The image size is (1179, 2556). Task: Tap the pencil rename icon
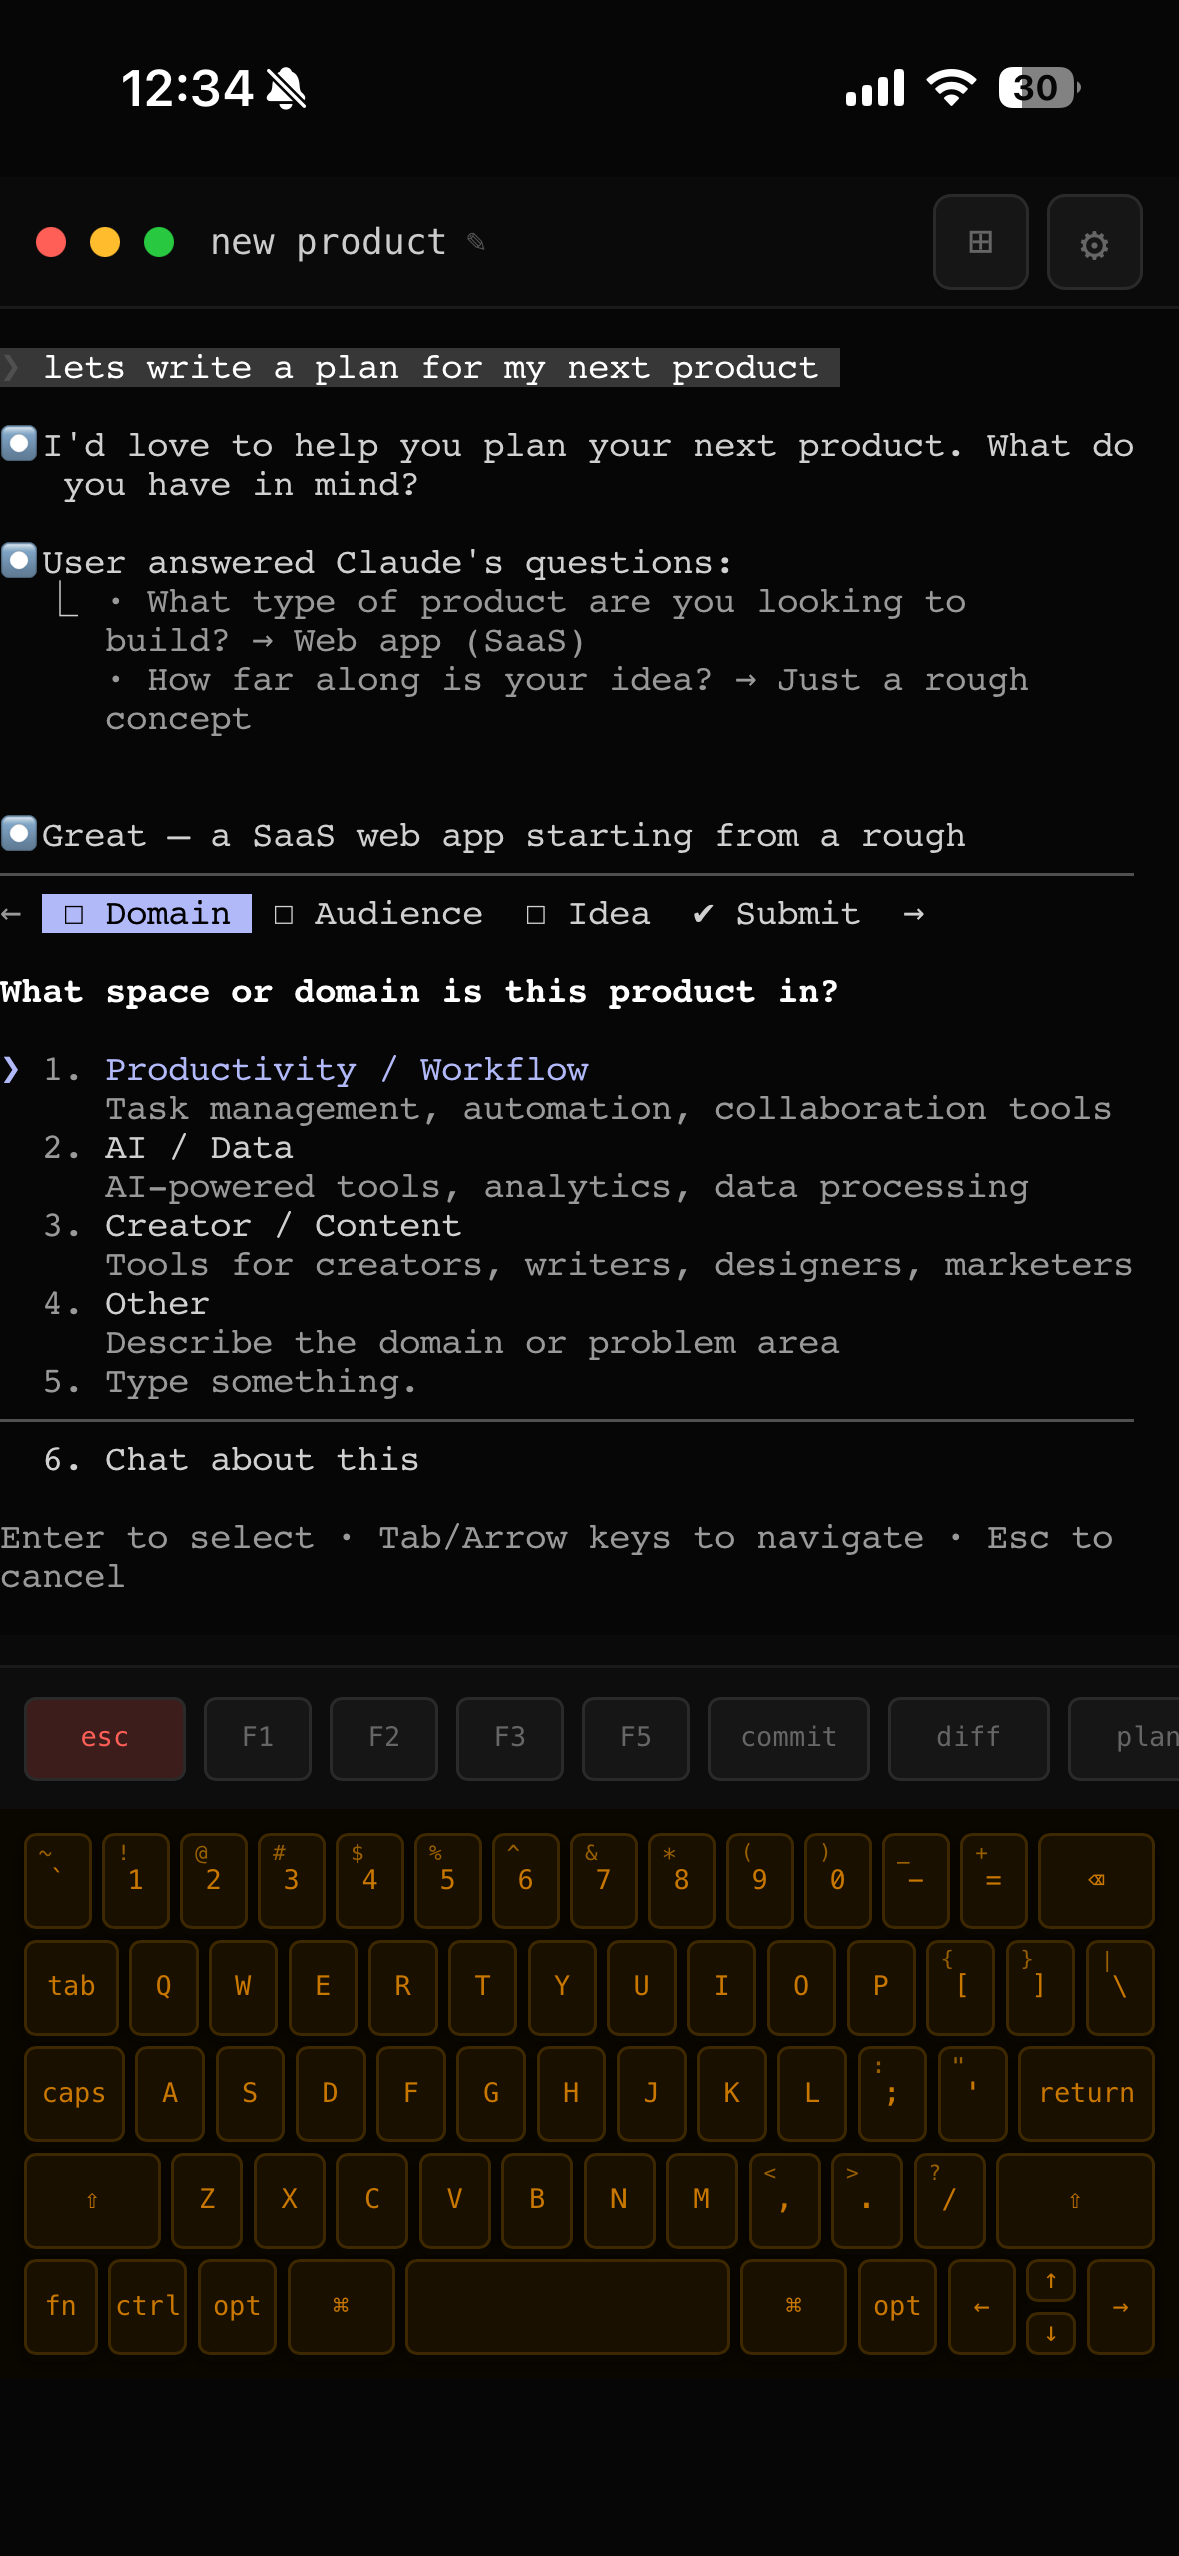(x=476, y=242)
